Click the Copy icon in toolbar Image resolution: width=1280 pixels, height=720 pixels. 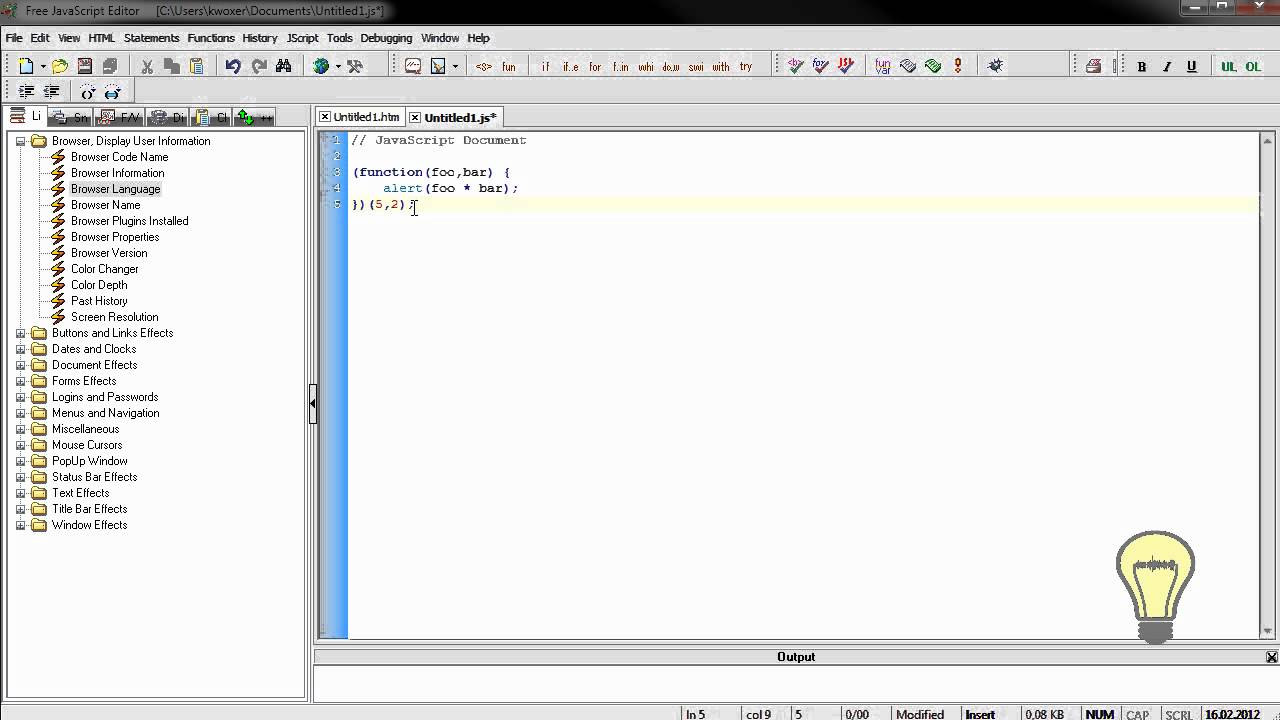point(172,66)
